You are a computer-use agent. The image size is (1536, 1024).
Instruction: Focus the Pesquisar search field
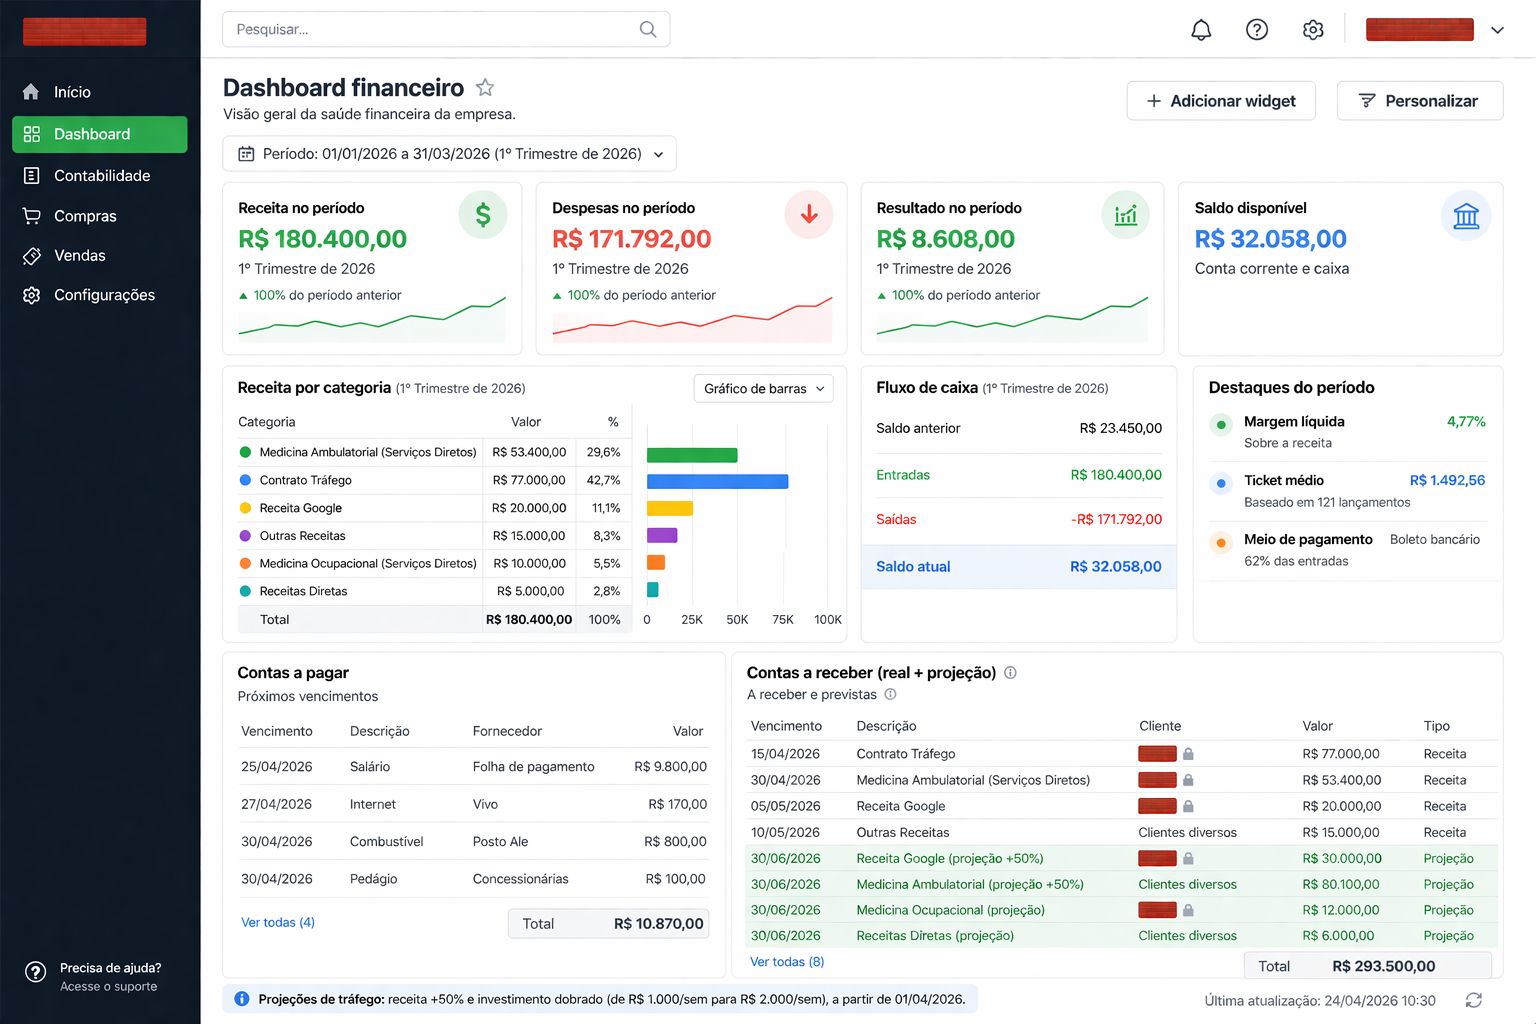(x=430, y=29)
